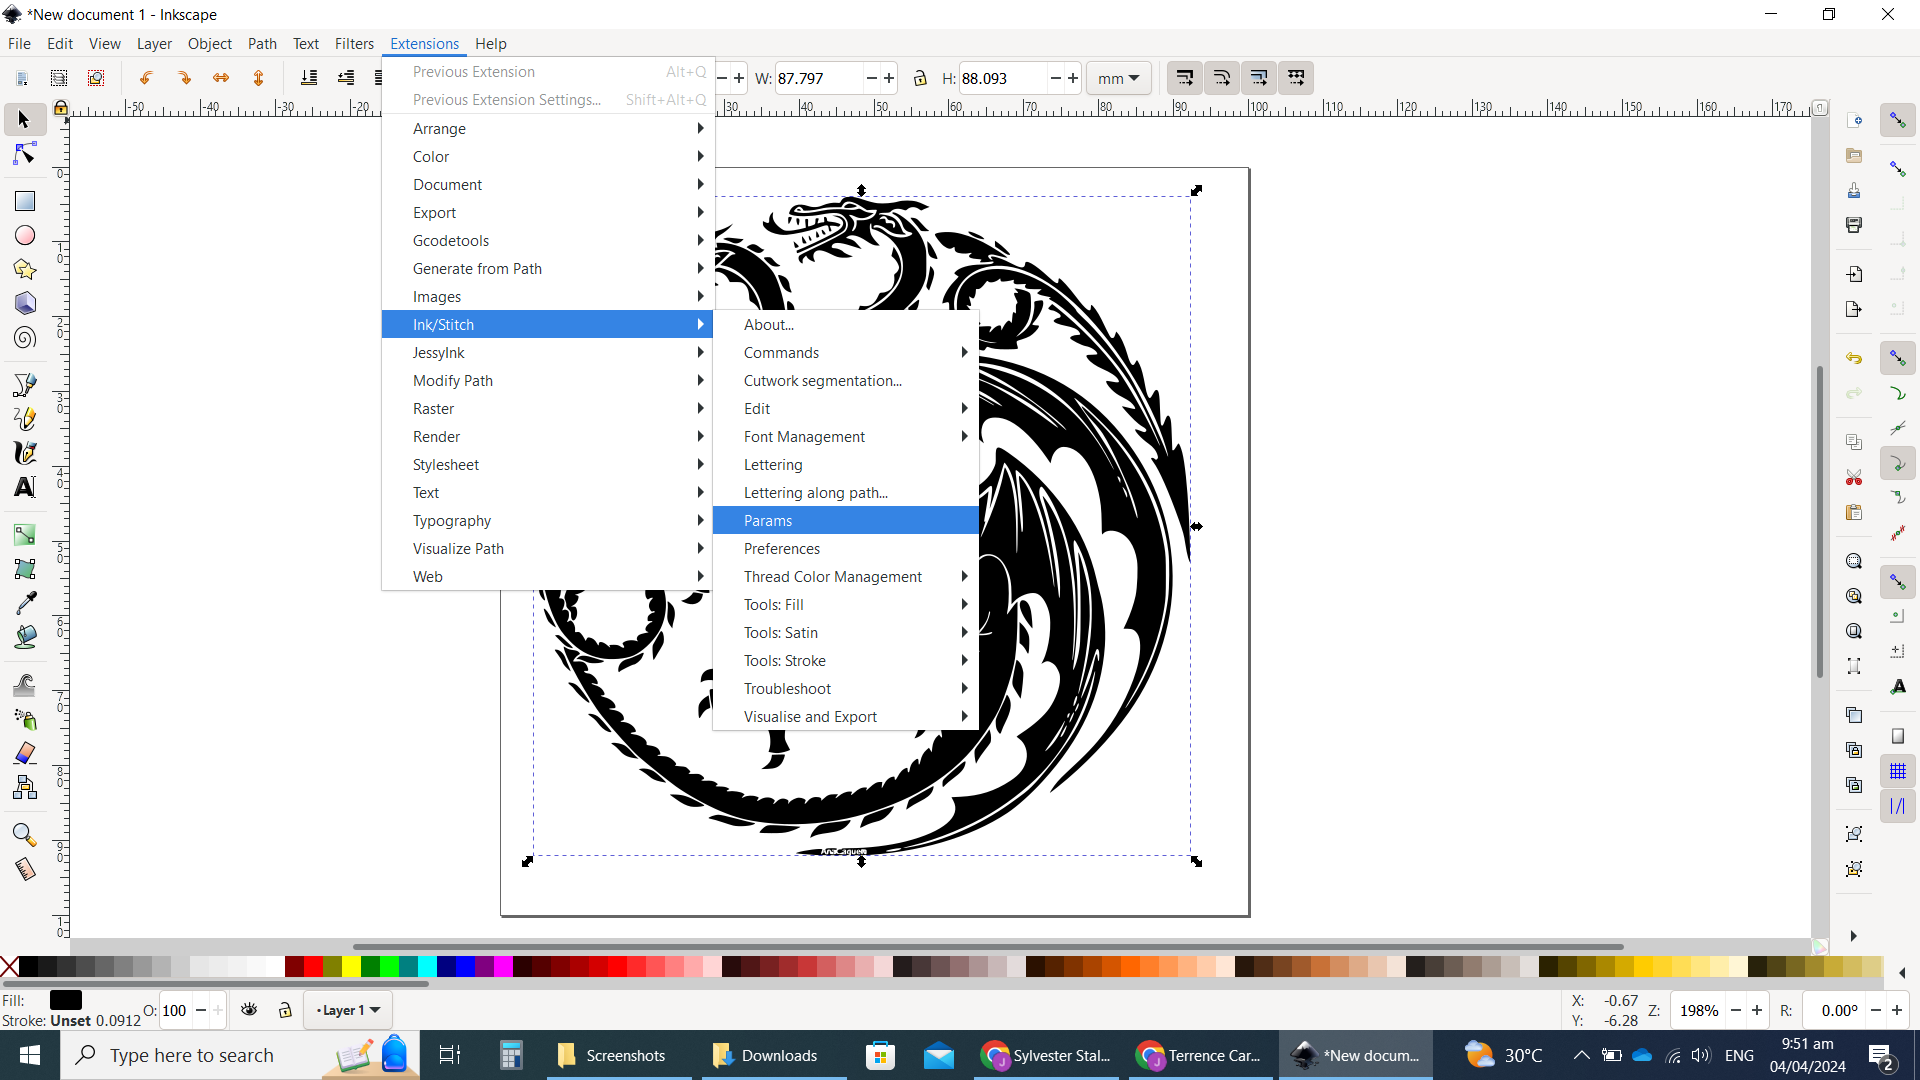
Task: Click the Width input field
Action: point(818,78)
